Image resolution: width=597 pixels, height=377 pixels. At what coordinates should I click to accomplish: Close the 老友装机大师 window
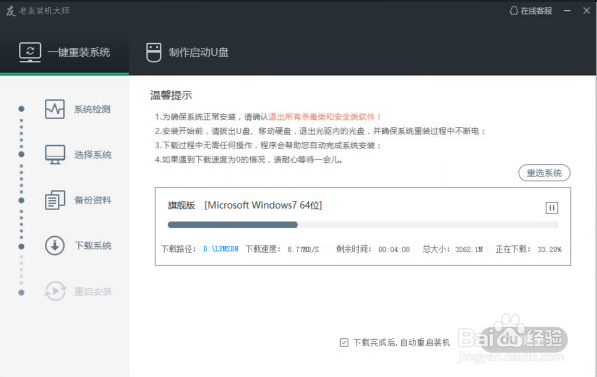coord(586,11)
